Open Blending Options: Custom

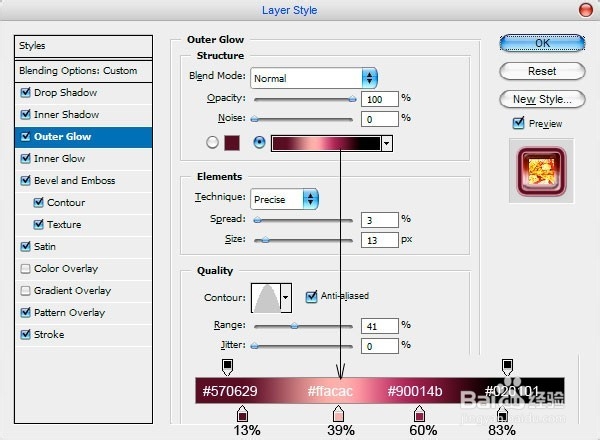[x=83, y=71]
